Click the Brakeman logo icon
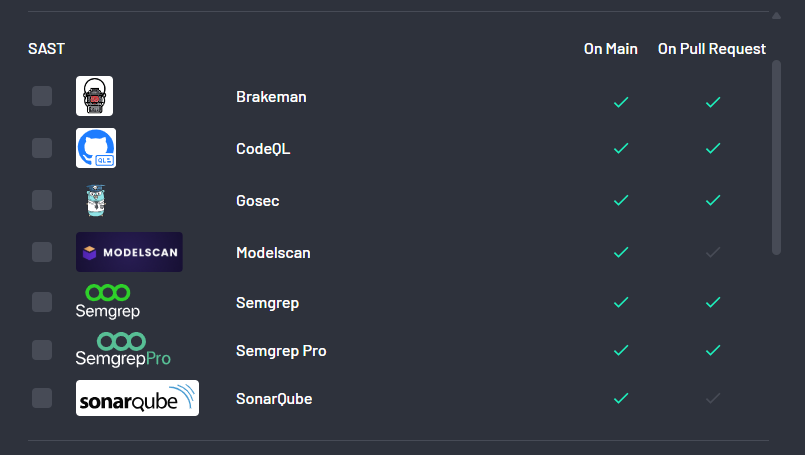 pos(94,96)
